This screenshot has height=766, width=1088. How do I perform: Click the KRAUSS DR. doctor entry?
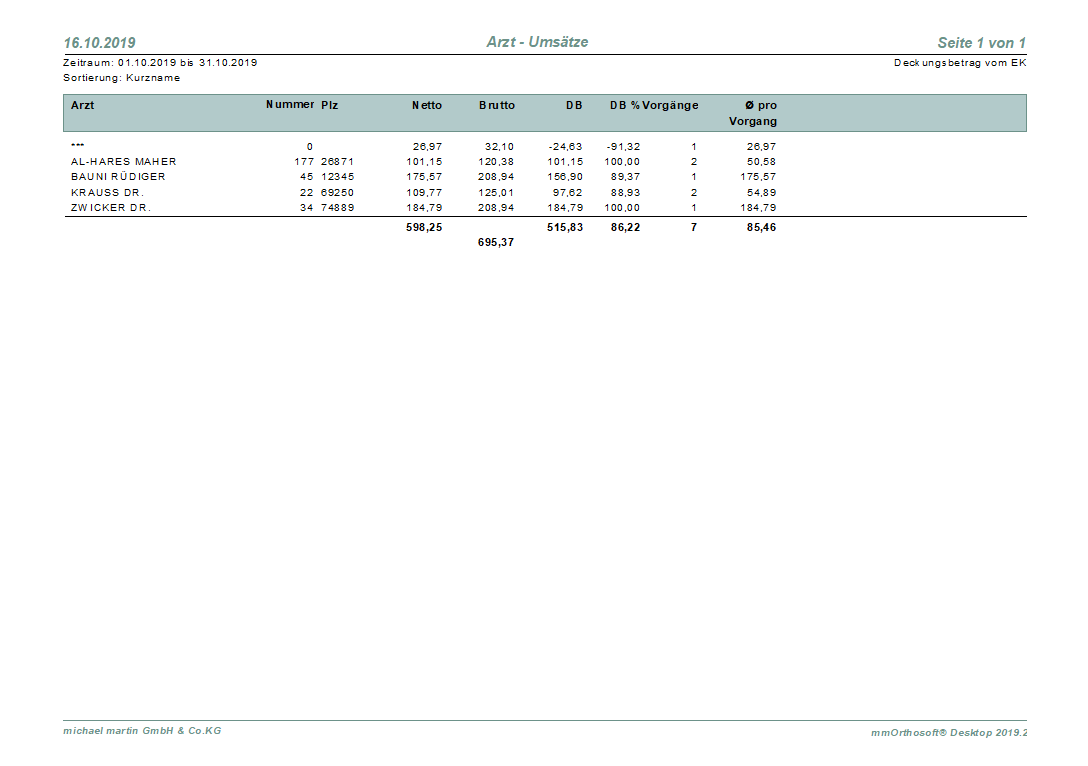tap(107, 192)
